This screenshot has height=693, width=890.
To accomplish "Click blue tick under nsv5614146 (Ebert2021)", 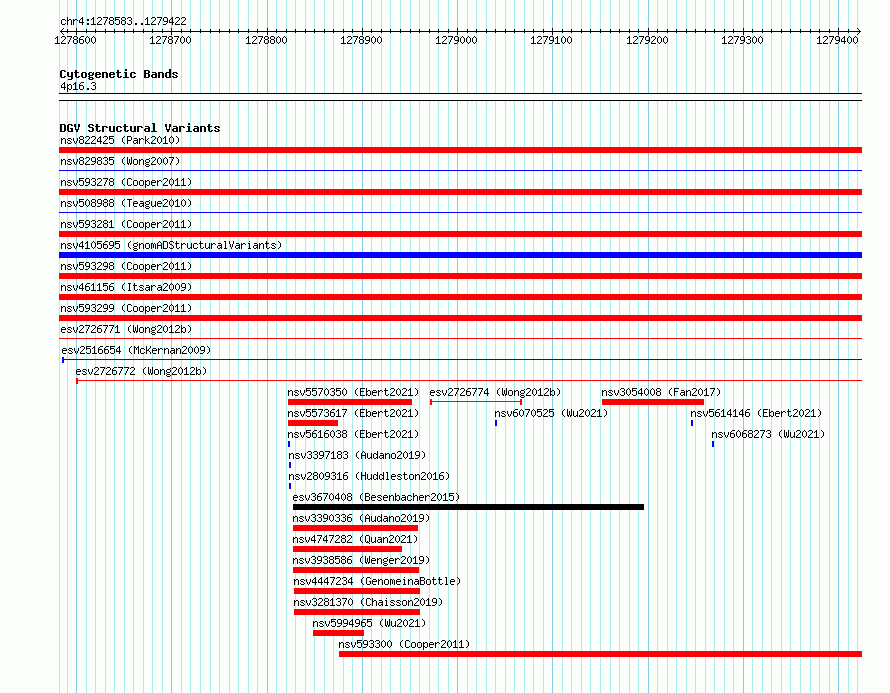I will (692, 423).
